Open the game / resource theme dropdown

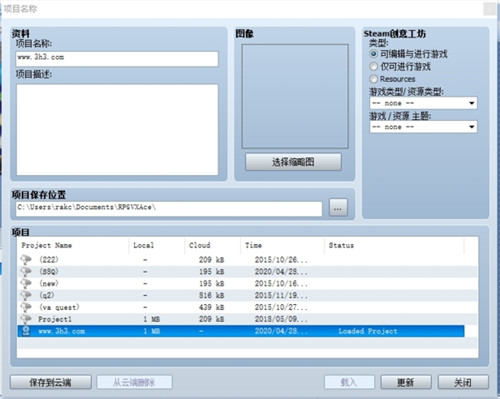423,127
